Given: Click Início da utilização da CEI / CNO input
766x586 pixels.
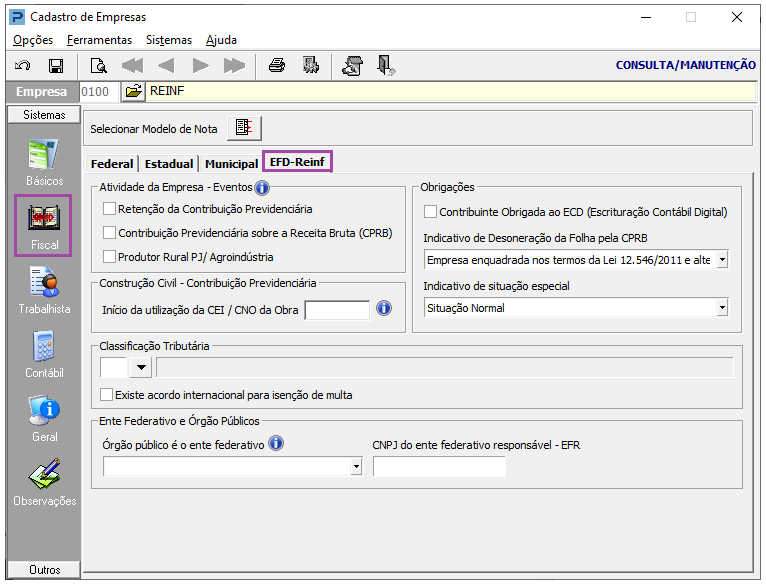Looking at the screenshot, I should (337, 310).
